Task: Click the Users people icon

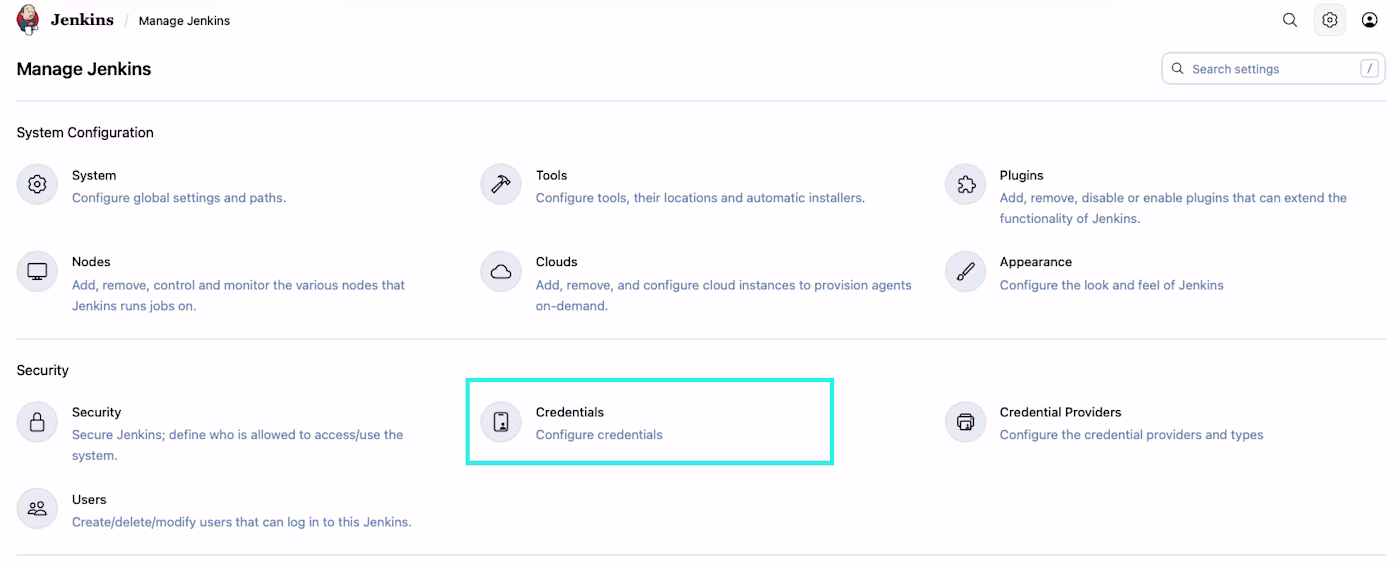Action: click(x=38, y=509)
